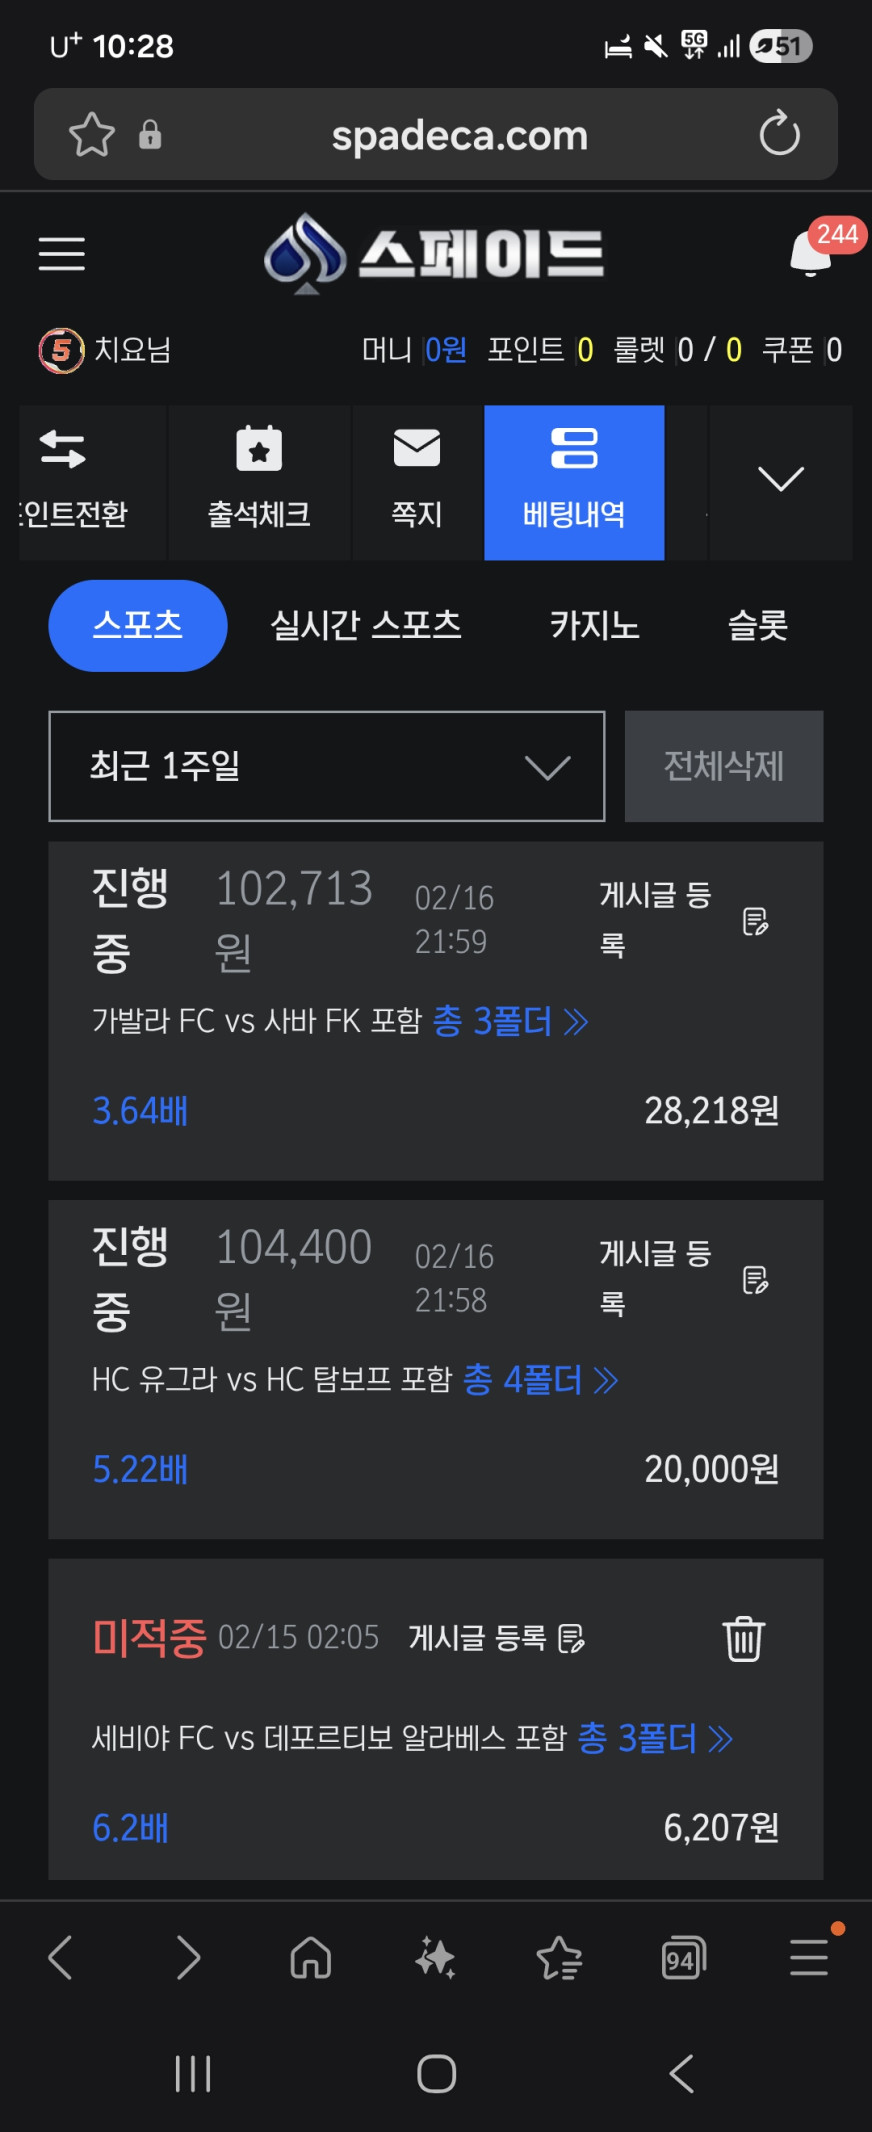Delete the 미적중 bet with the trash icon
872x2132 pixels.
(x=743, y=1639)
